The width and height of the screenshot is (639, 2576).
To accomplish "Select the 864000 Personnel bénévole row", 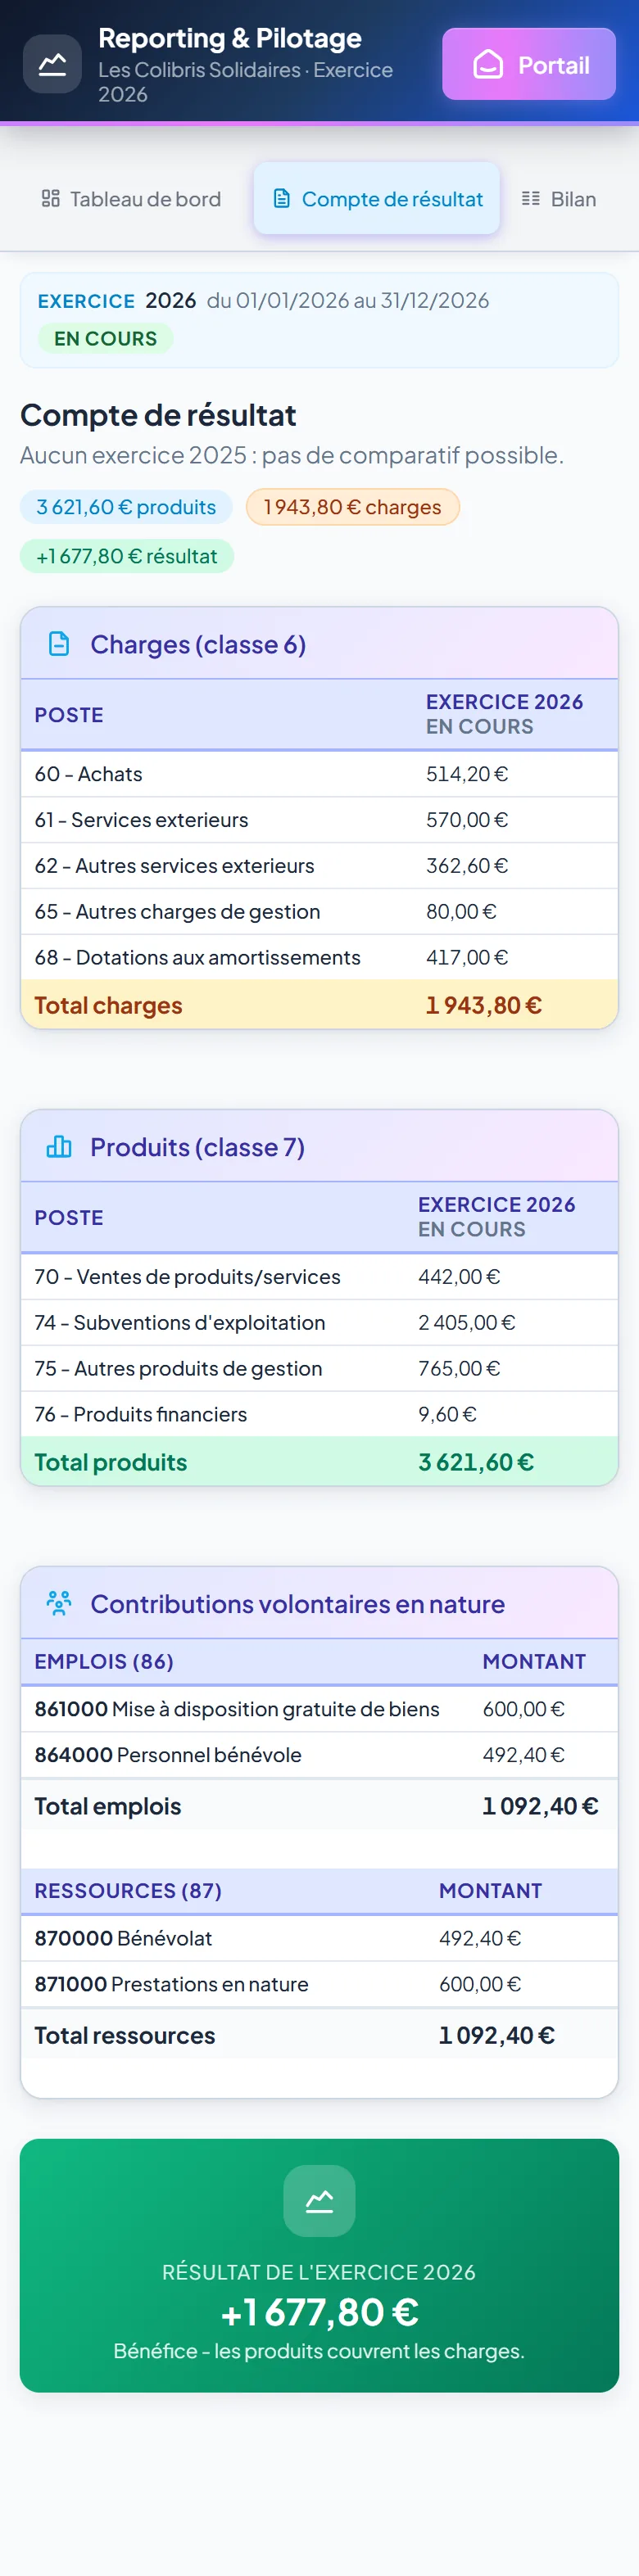I will [x=319, y=1756].
